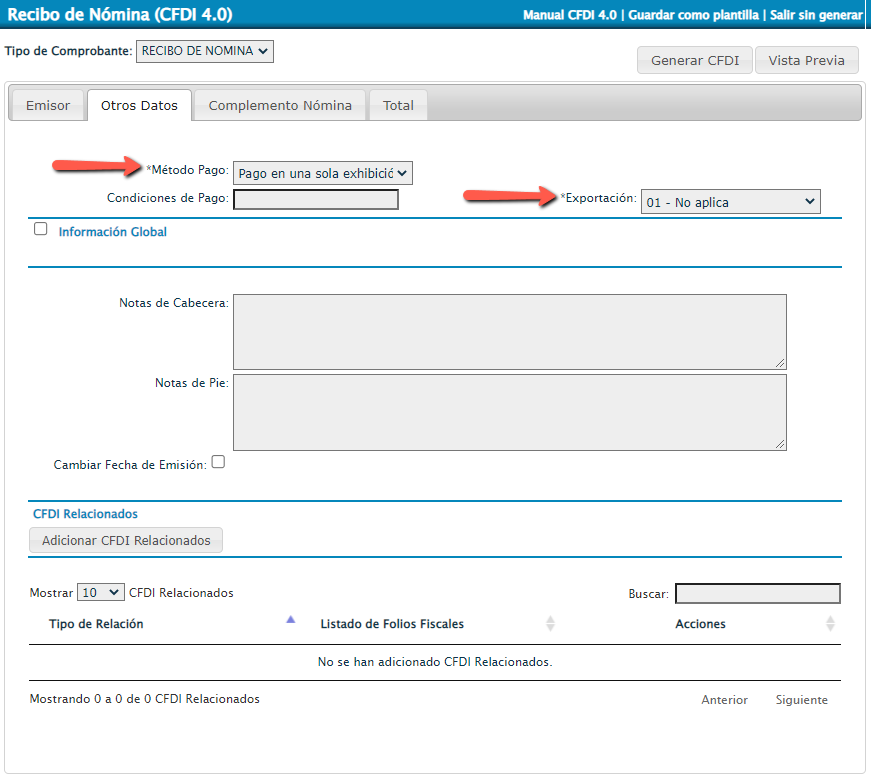Viewport: 871px width, 778px height.
Task: Expand the Método Pago dropdown
Action: [322, 173]
